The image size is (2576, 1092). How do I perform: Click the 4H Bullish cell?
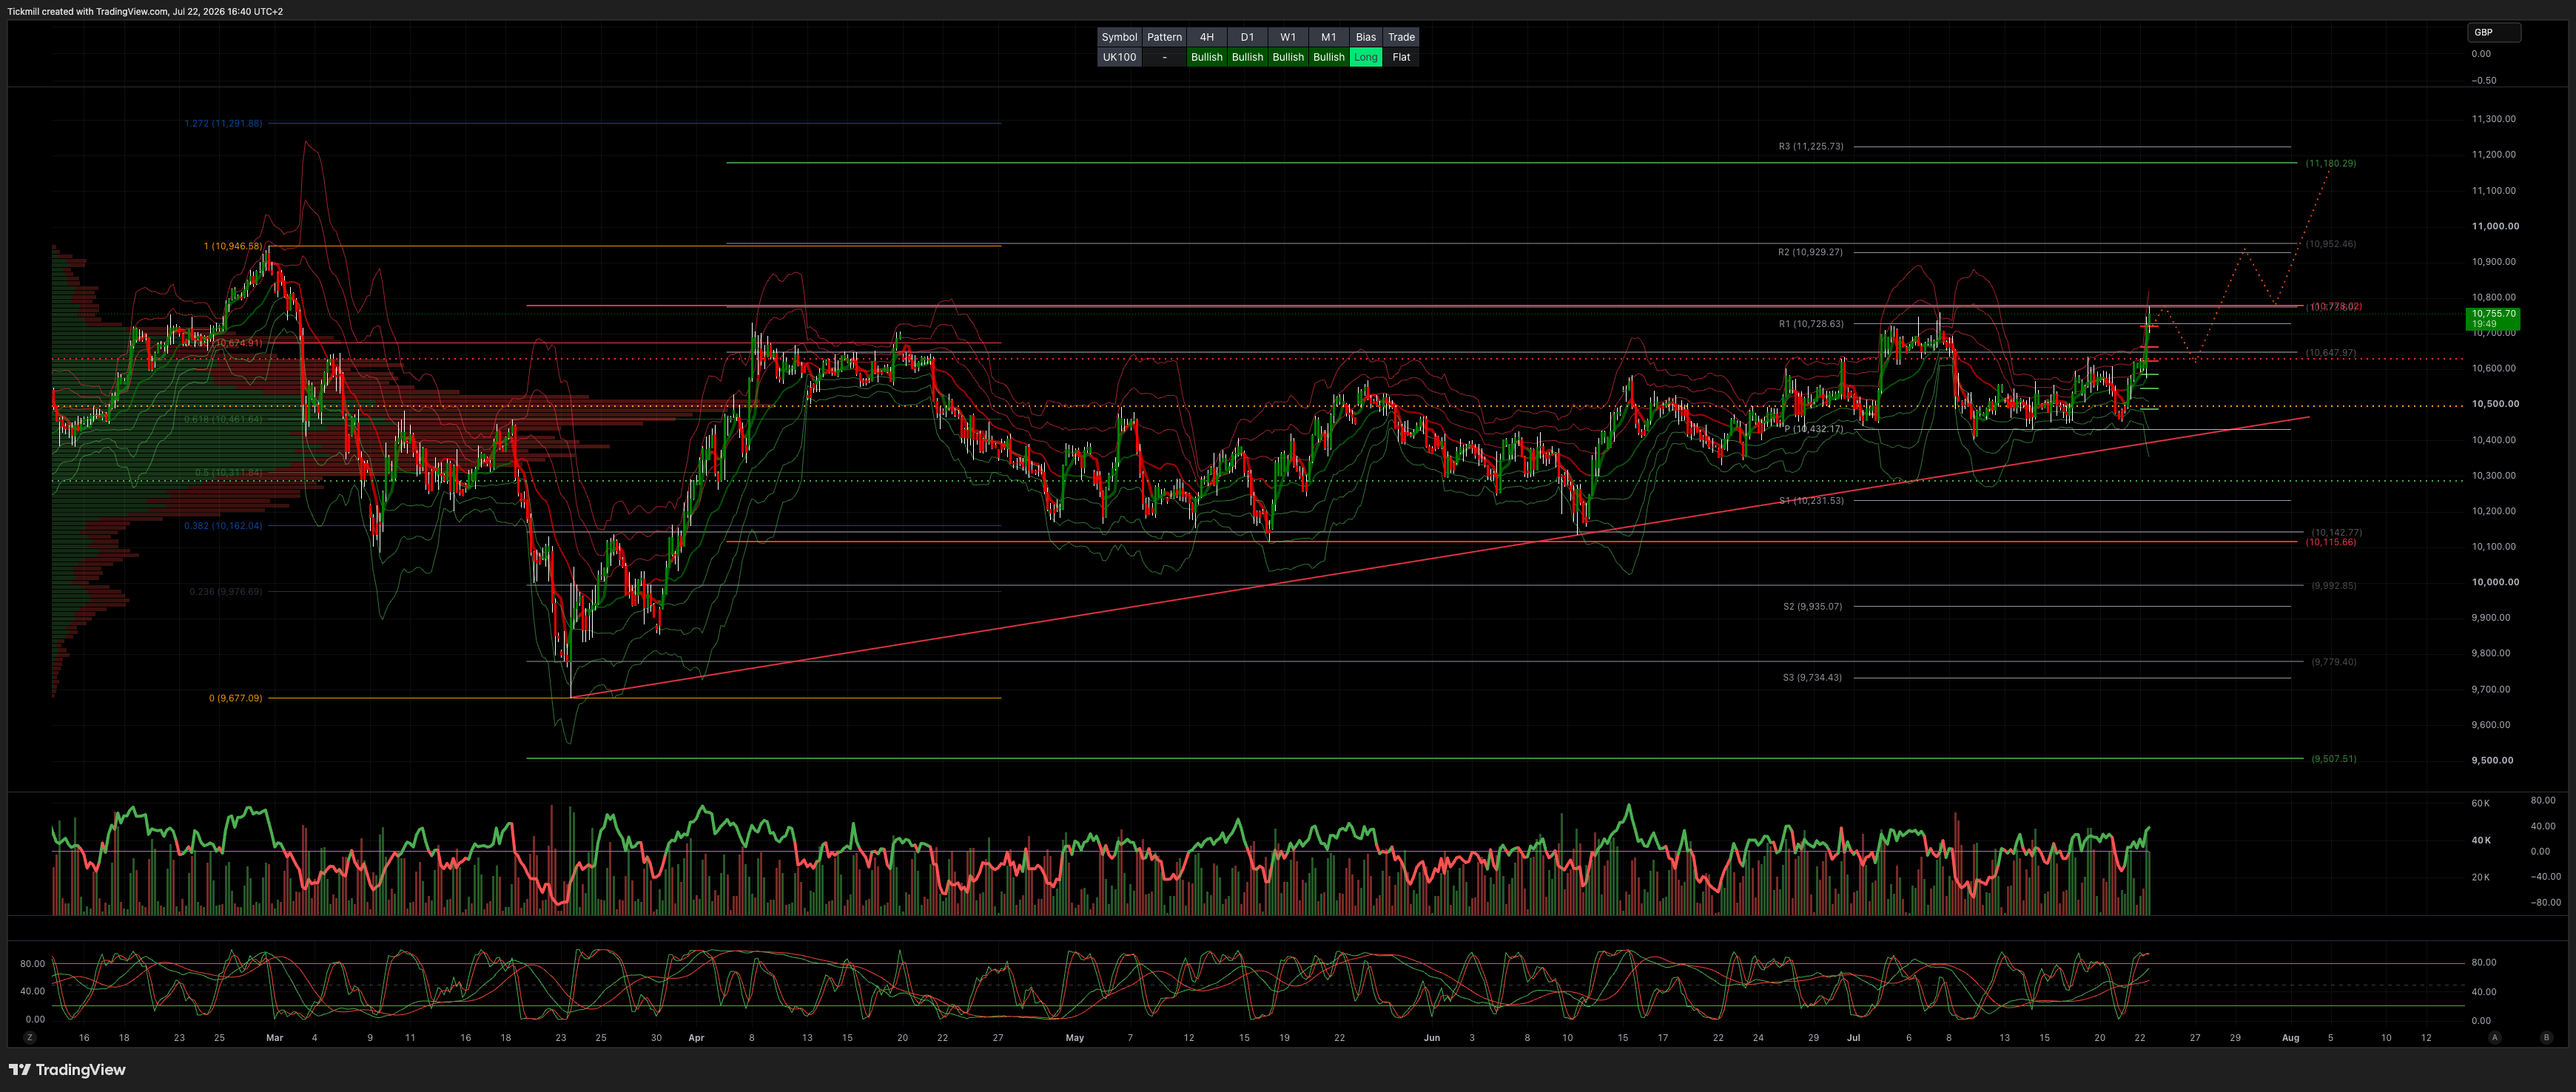coord(1206,57)
